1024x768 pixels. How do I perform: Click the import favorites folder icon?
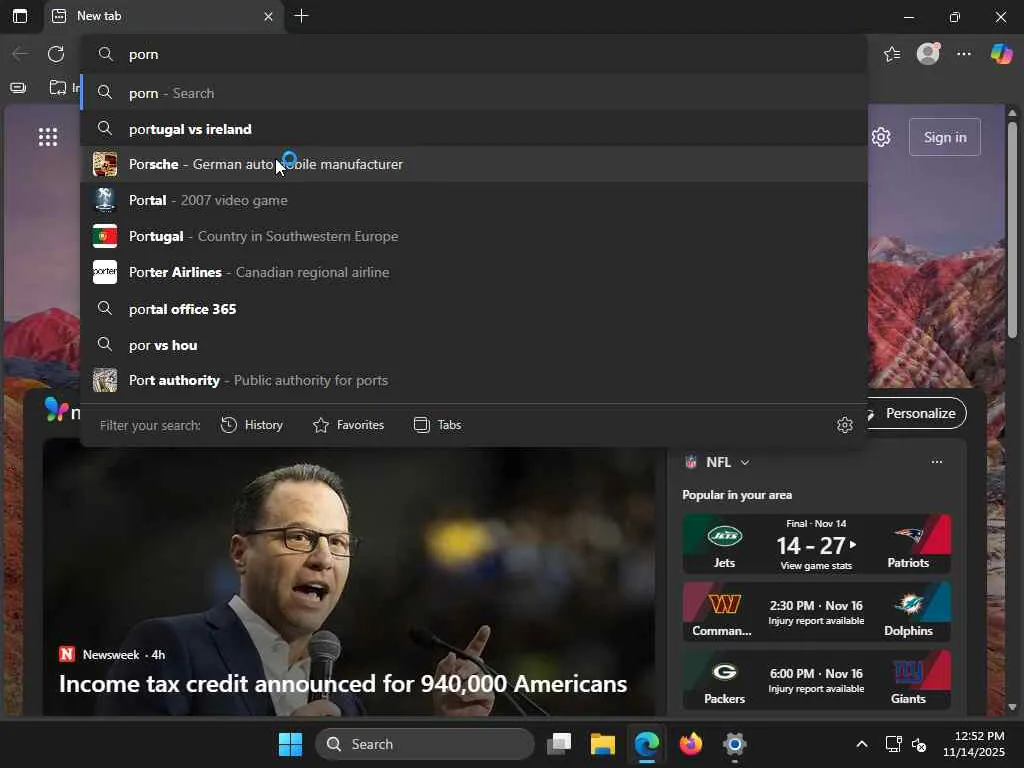[58, 88]
